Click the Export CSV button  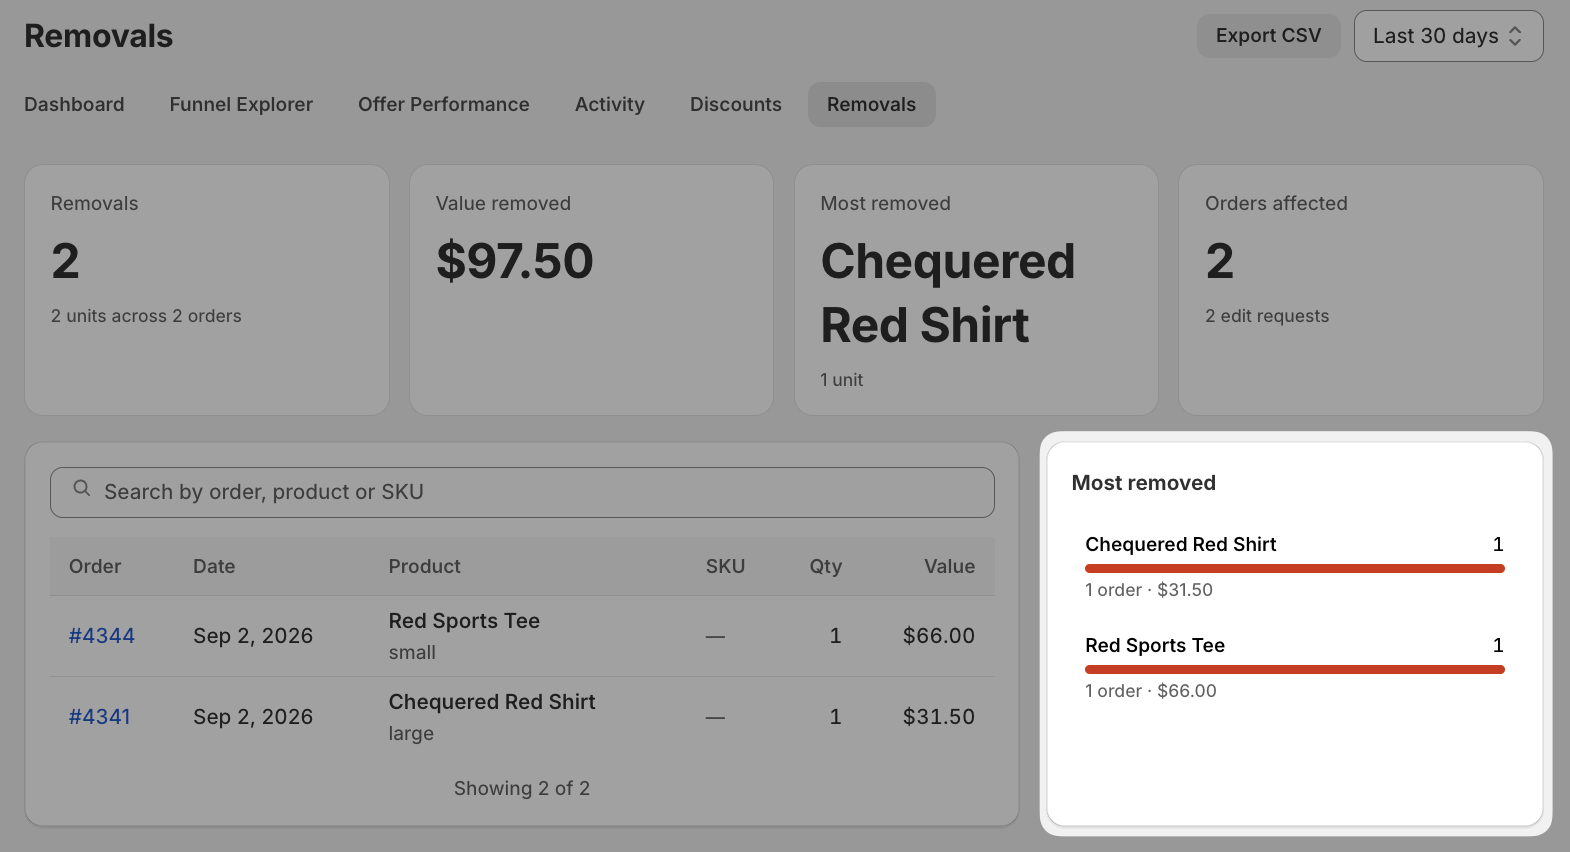(1268, 36)
